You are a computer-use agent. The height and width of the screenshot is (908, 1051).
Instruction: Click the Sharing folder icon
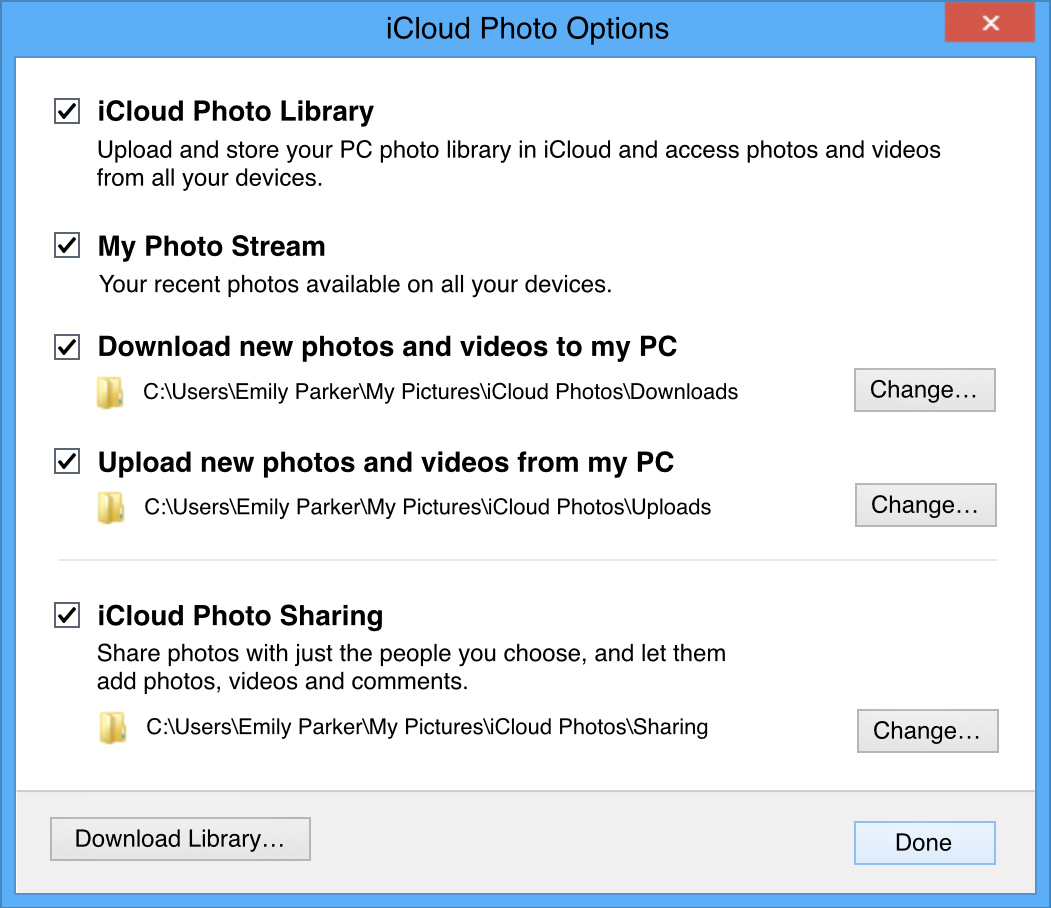(112, 728)
